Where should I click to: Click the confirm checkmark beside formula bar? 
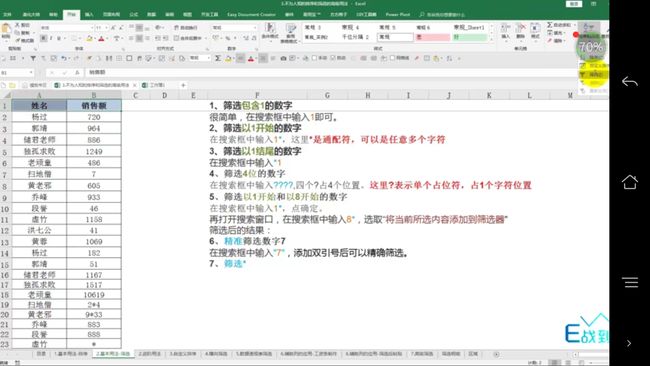click(64, 73)
